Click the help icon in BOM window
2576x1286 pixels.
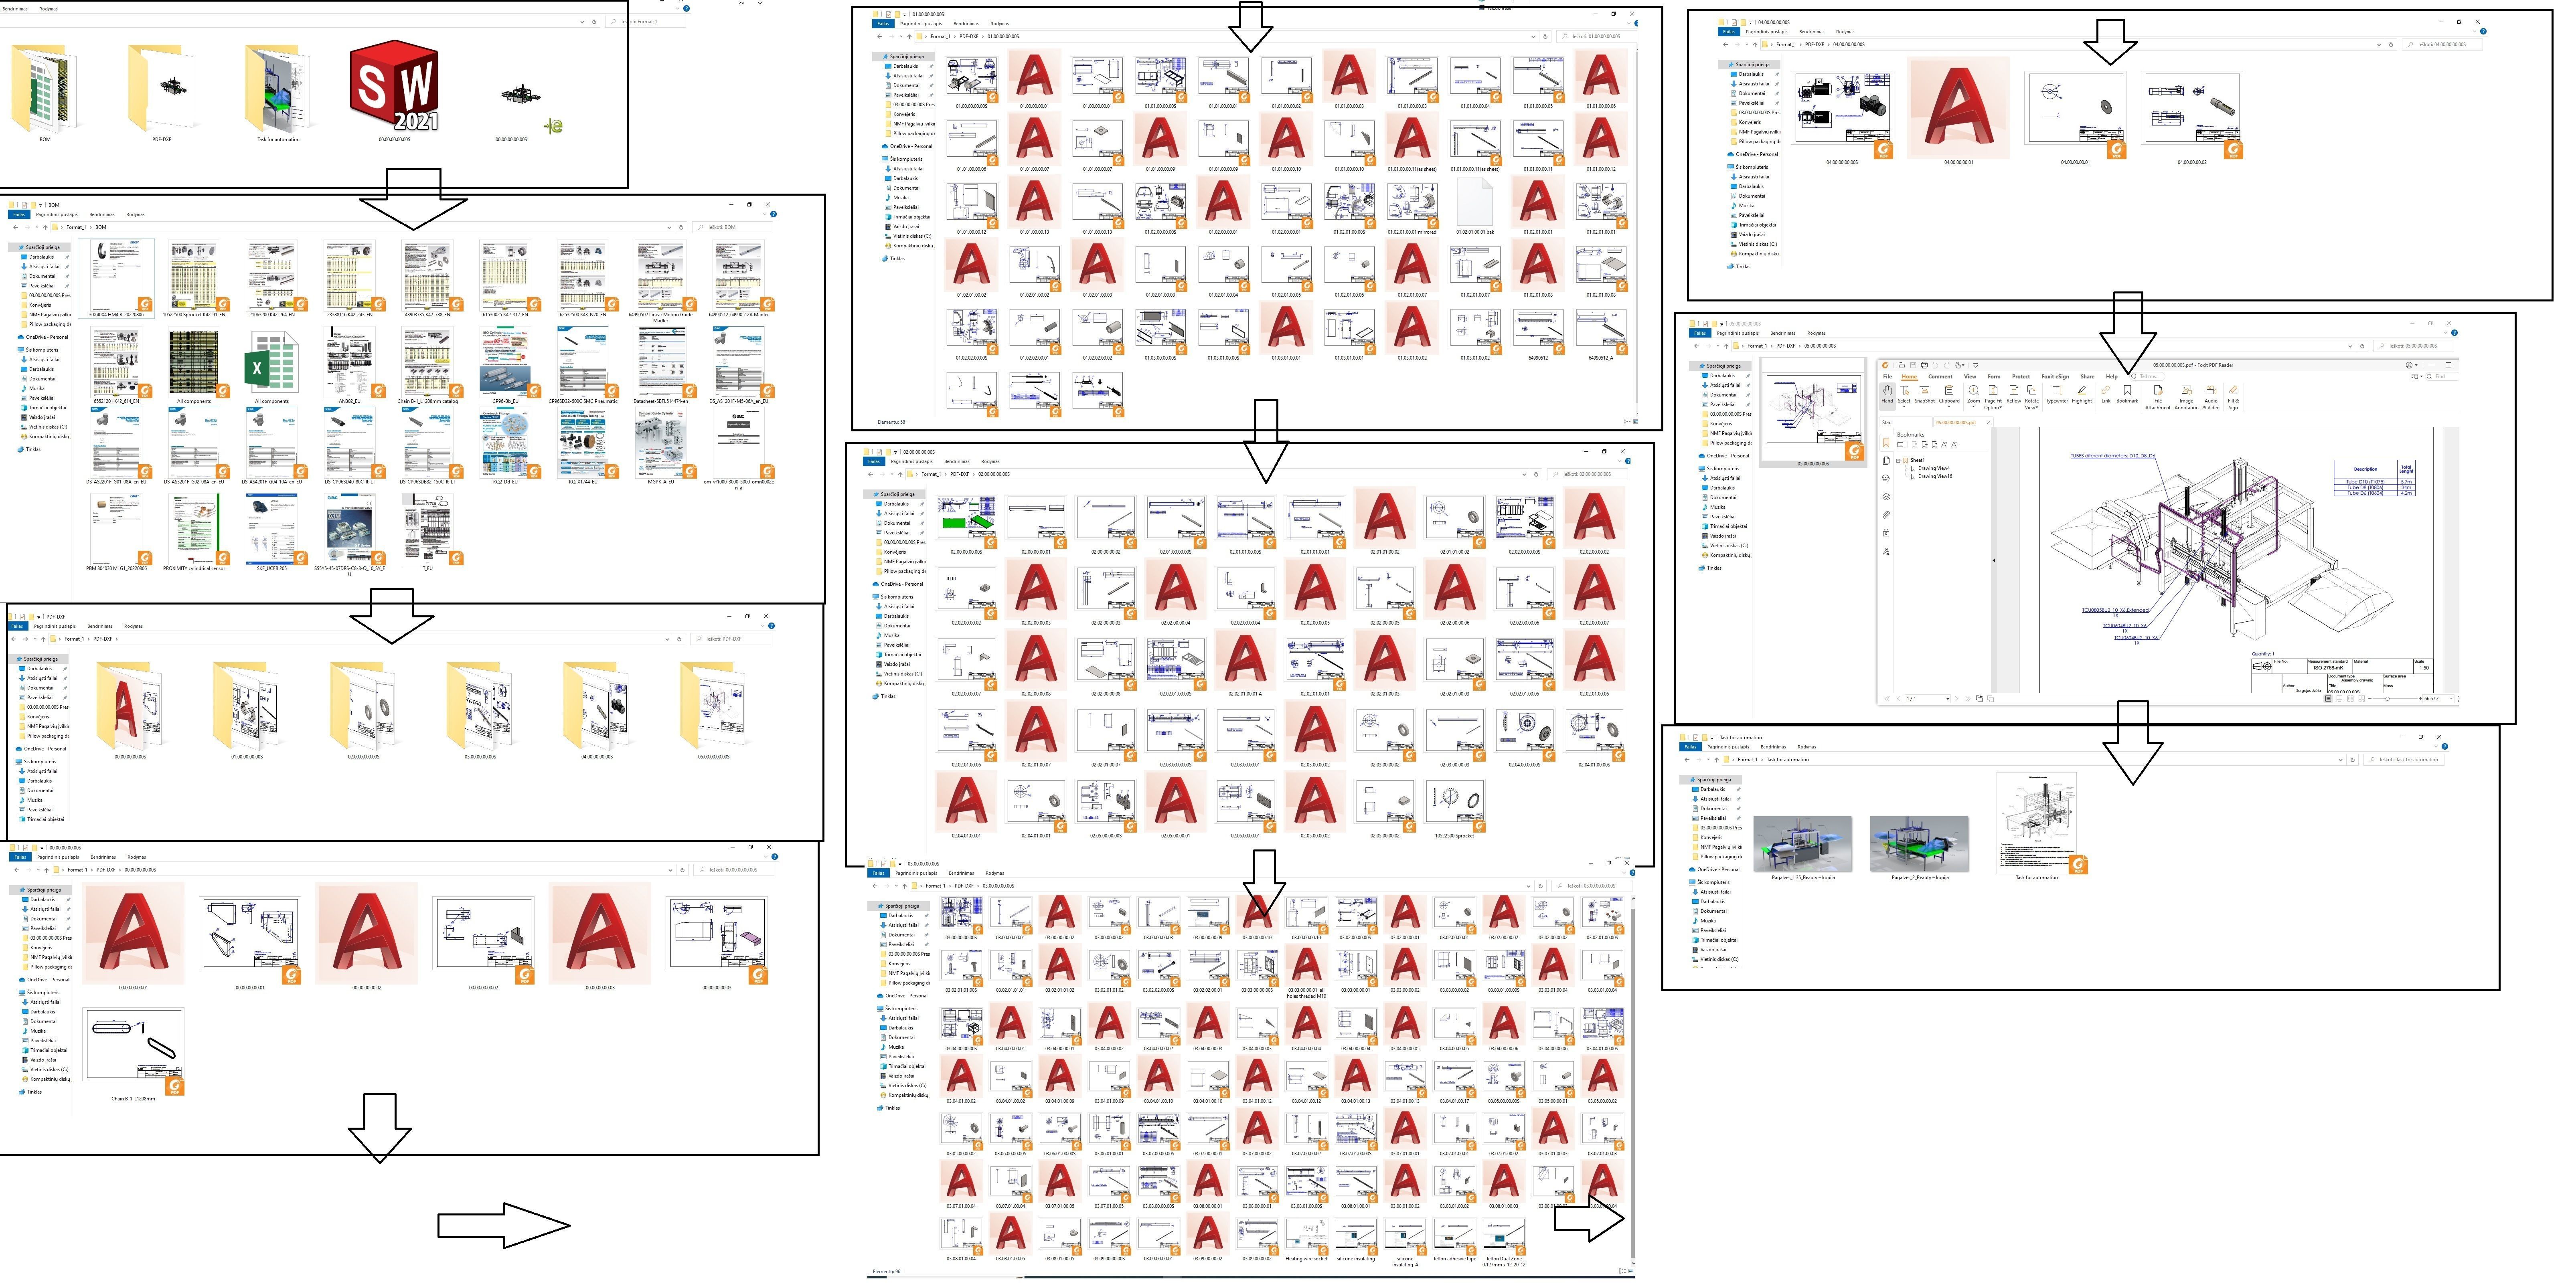(773, 214)
